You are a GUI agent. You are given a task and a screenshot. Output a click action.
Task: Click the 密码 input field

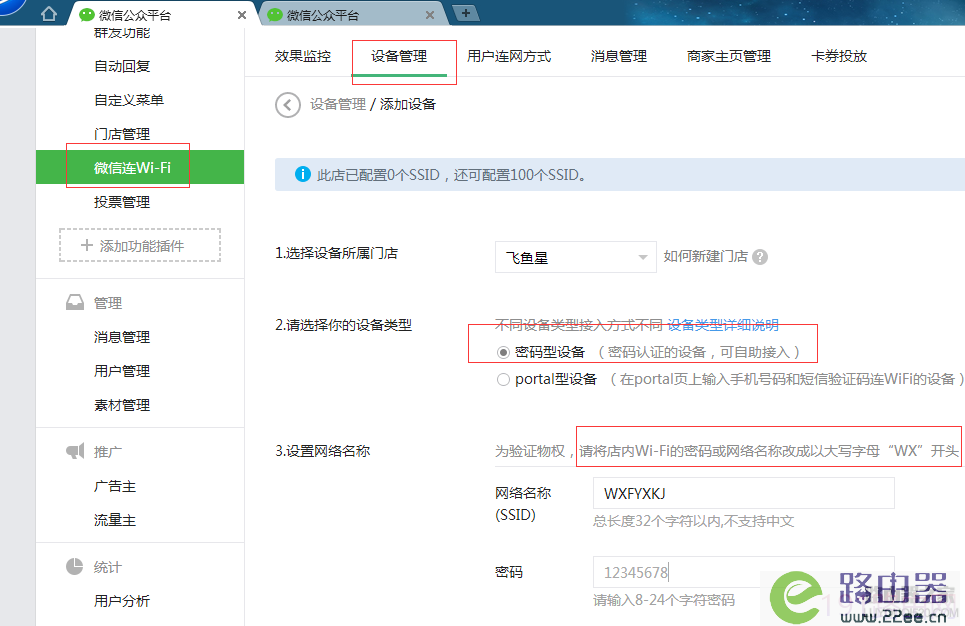(x=743, y=572)
